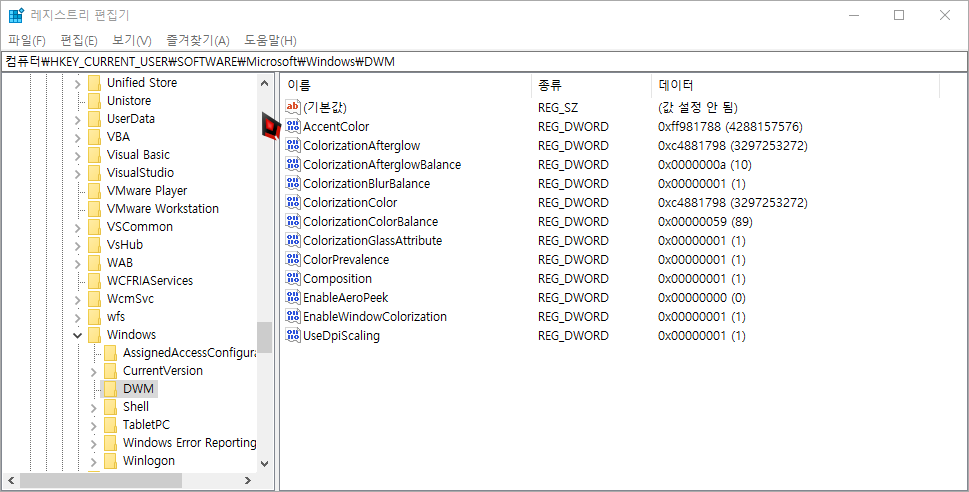Click the CurrentVersion folder icon

(x=110, y=371)
